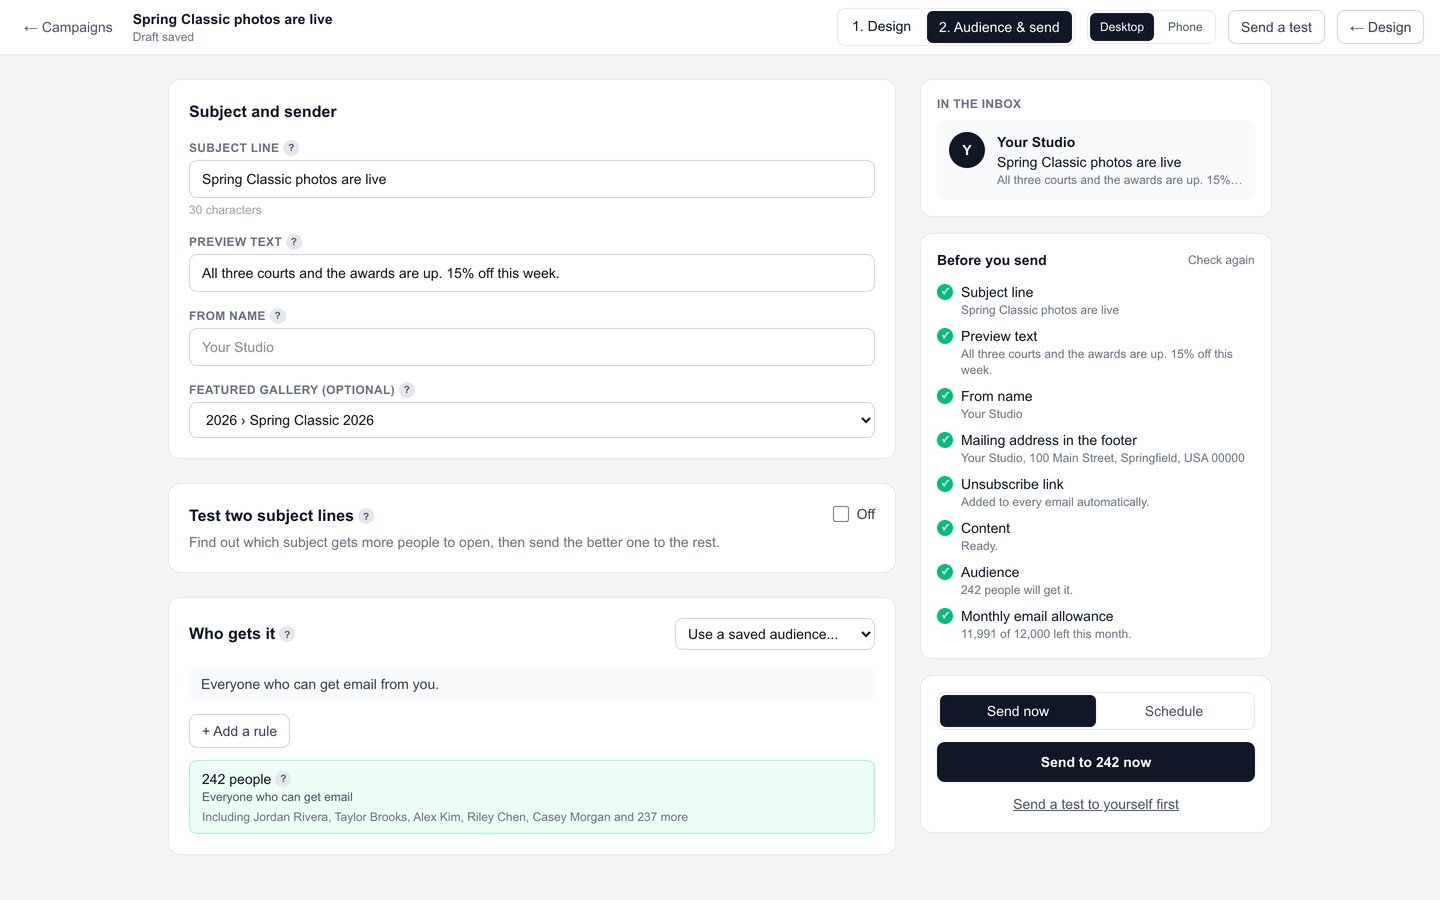
Task: Click the Send a test button in header
Action: pyautogui.click(x=1276, y=27)
